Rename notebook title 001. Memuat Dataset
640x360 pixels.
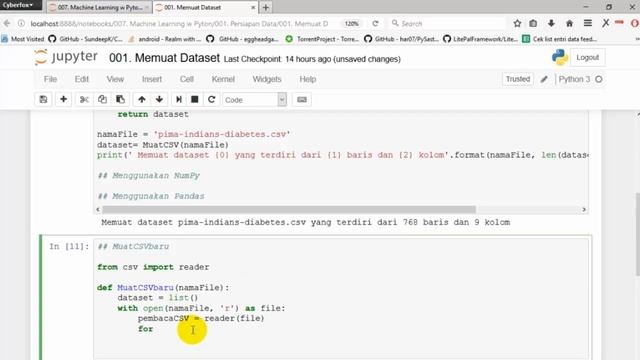pos(164,58)
